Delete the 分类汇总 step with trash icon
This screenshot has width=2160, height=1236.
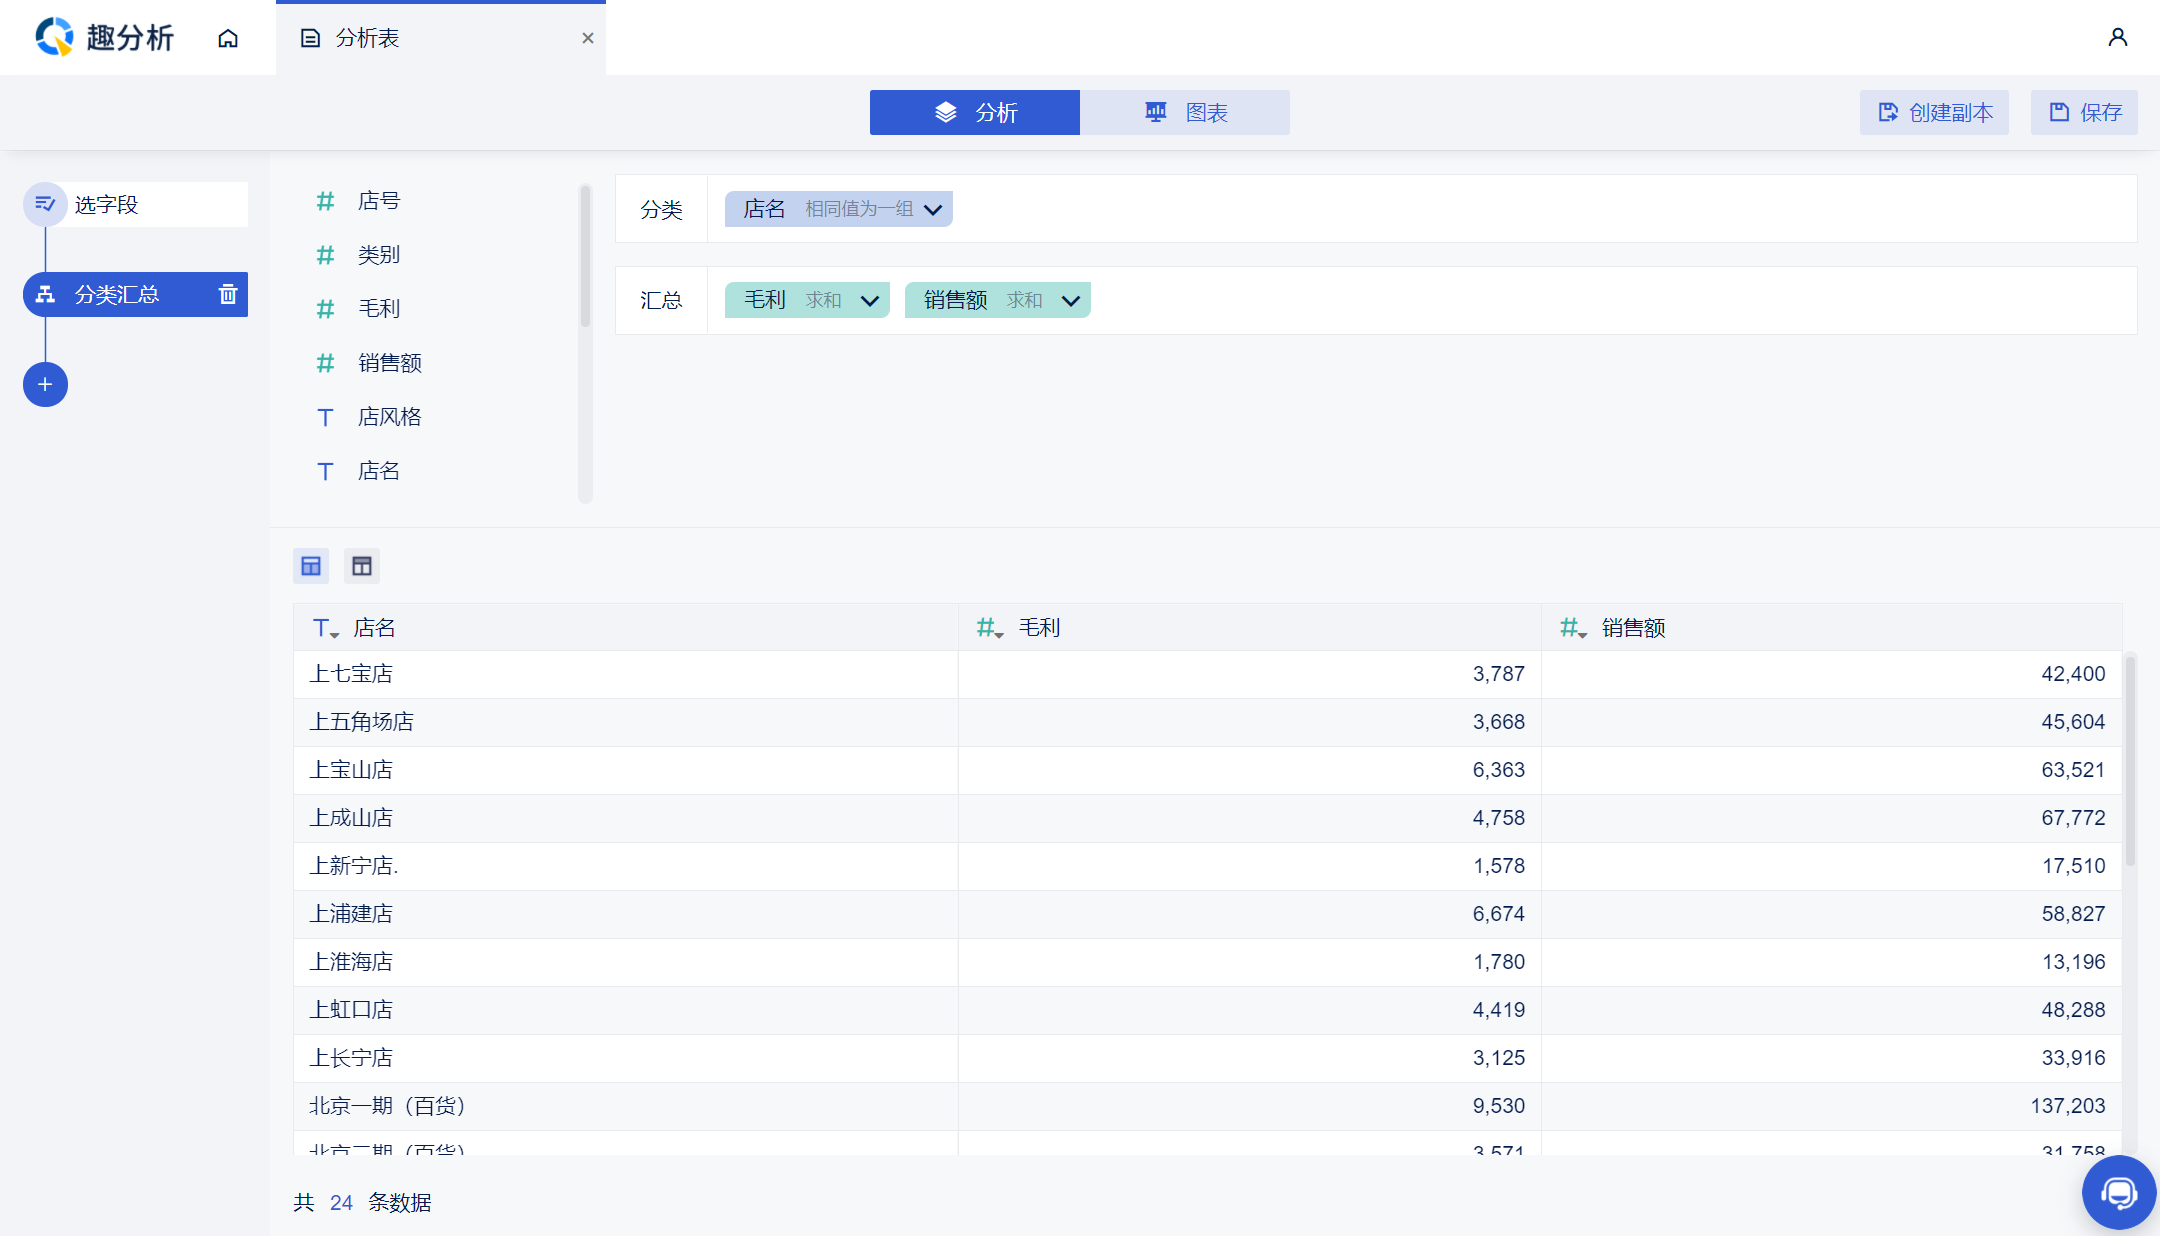click(x=228, y=294)
